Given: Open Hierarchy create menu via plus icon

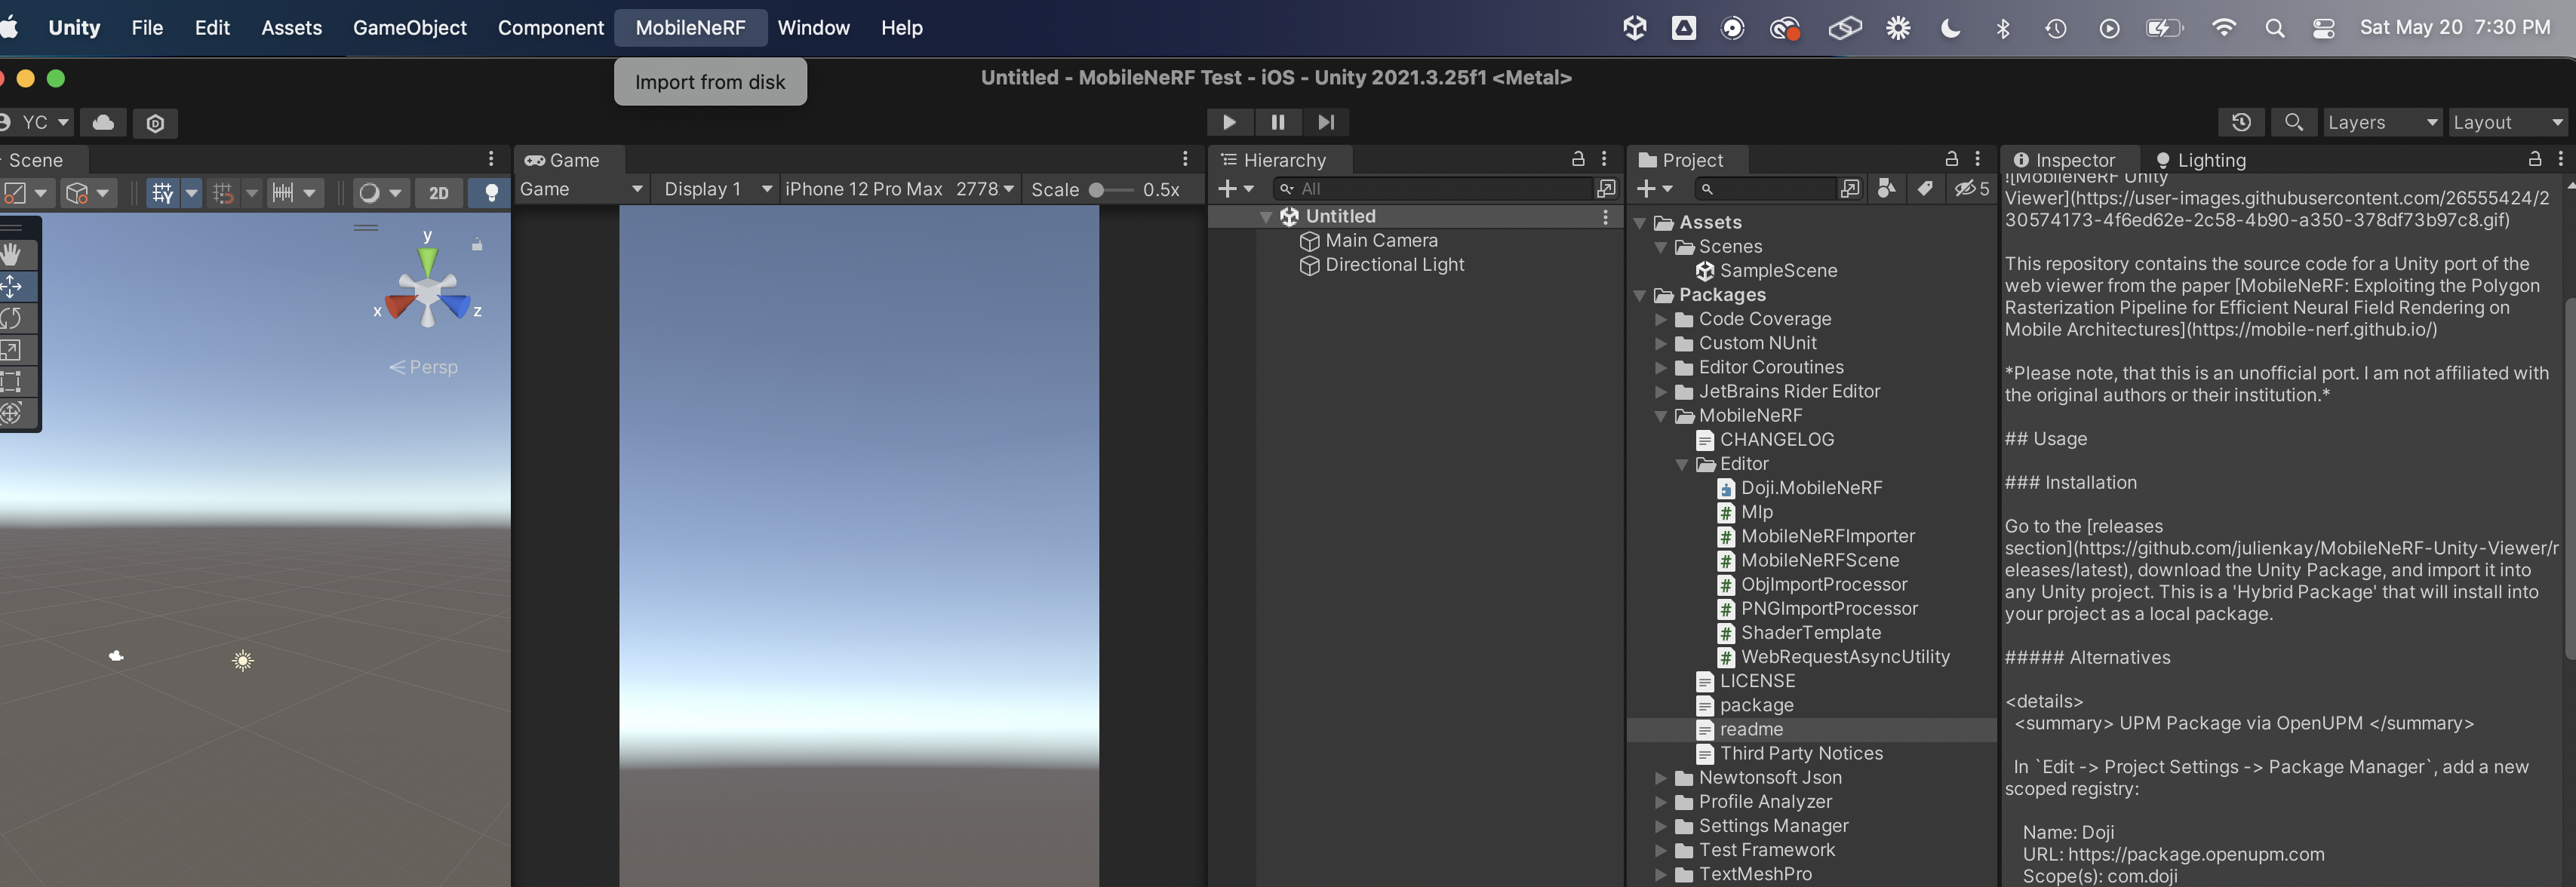Looking at the screenshot, I should coord(1229,189).
